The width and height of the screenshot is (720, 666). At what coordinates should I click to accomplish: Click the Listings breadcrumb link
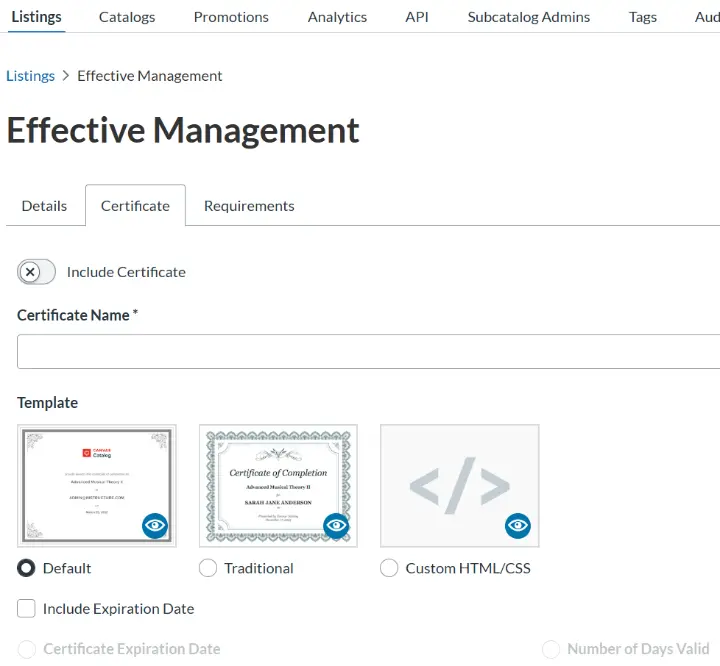pyautogui.click(x=31, y=76)
